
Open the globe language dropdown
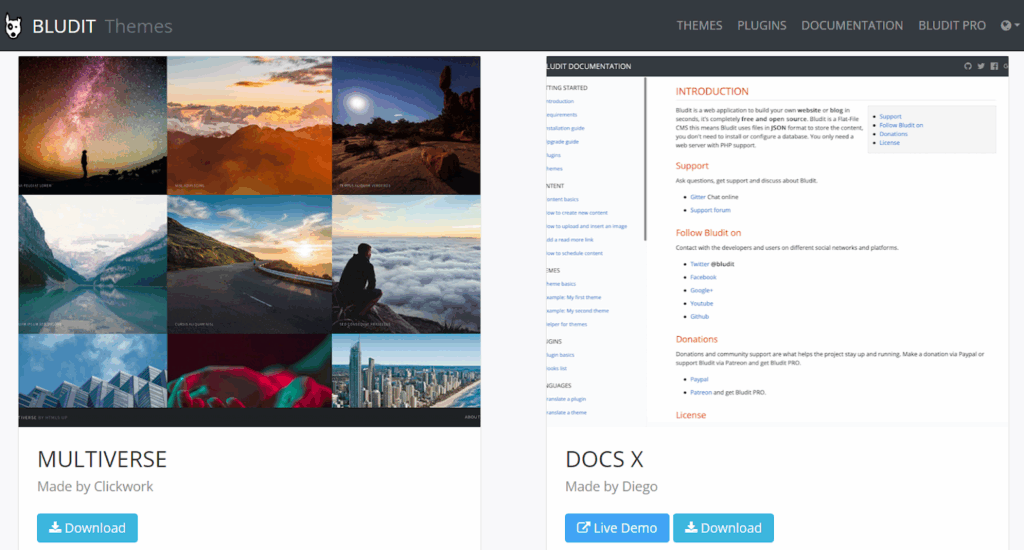[x=1010, y=25]
